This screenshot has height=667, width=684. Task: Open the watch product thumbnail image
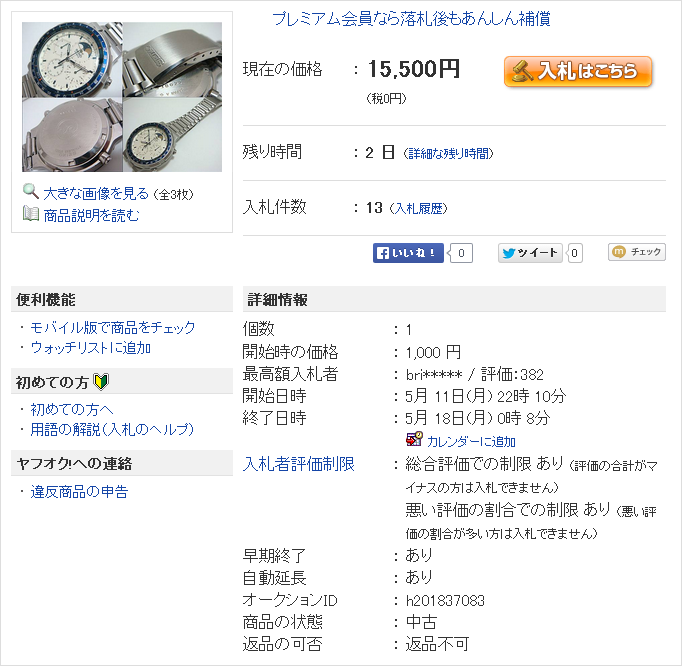point(122,97)
